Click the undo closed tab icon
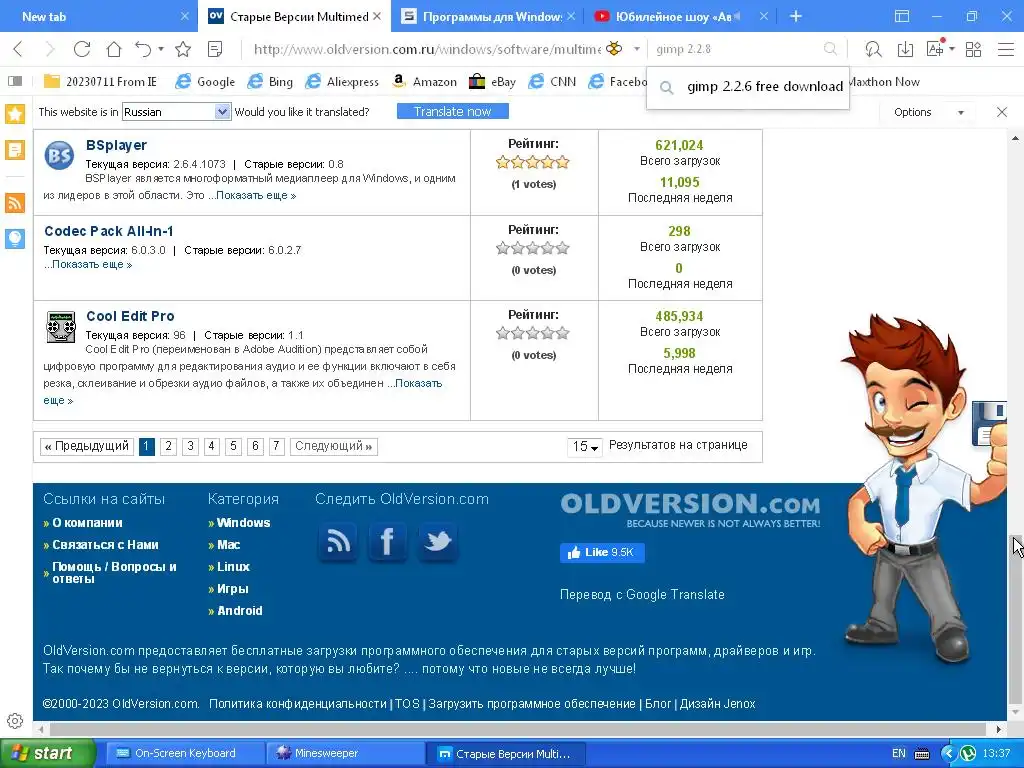This screenshot has height=768, width=1024. pos(143,49)
